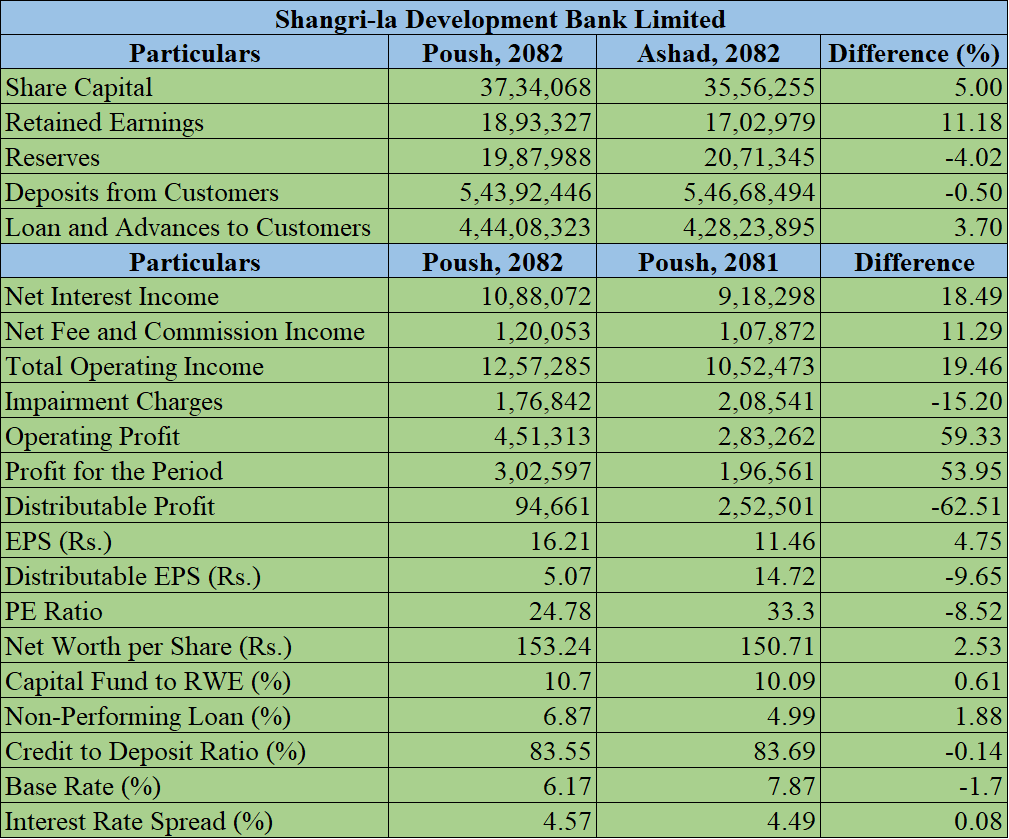Select the Ashad, 2082 column header
This screenshot has width=1009, height=839.
tap(708, 53)
